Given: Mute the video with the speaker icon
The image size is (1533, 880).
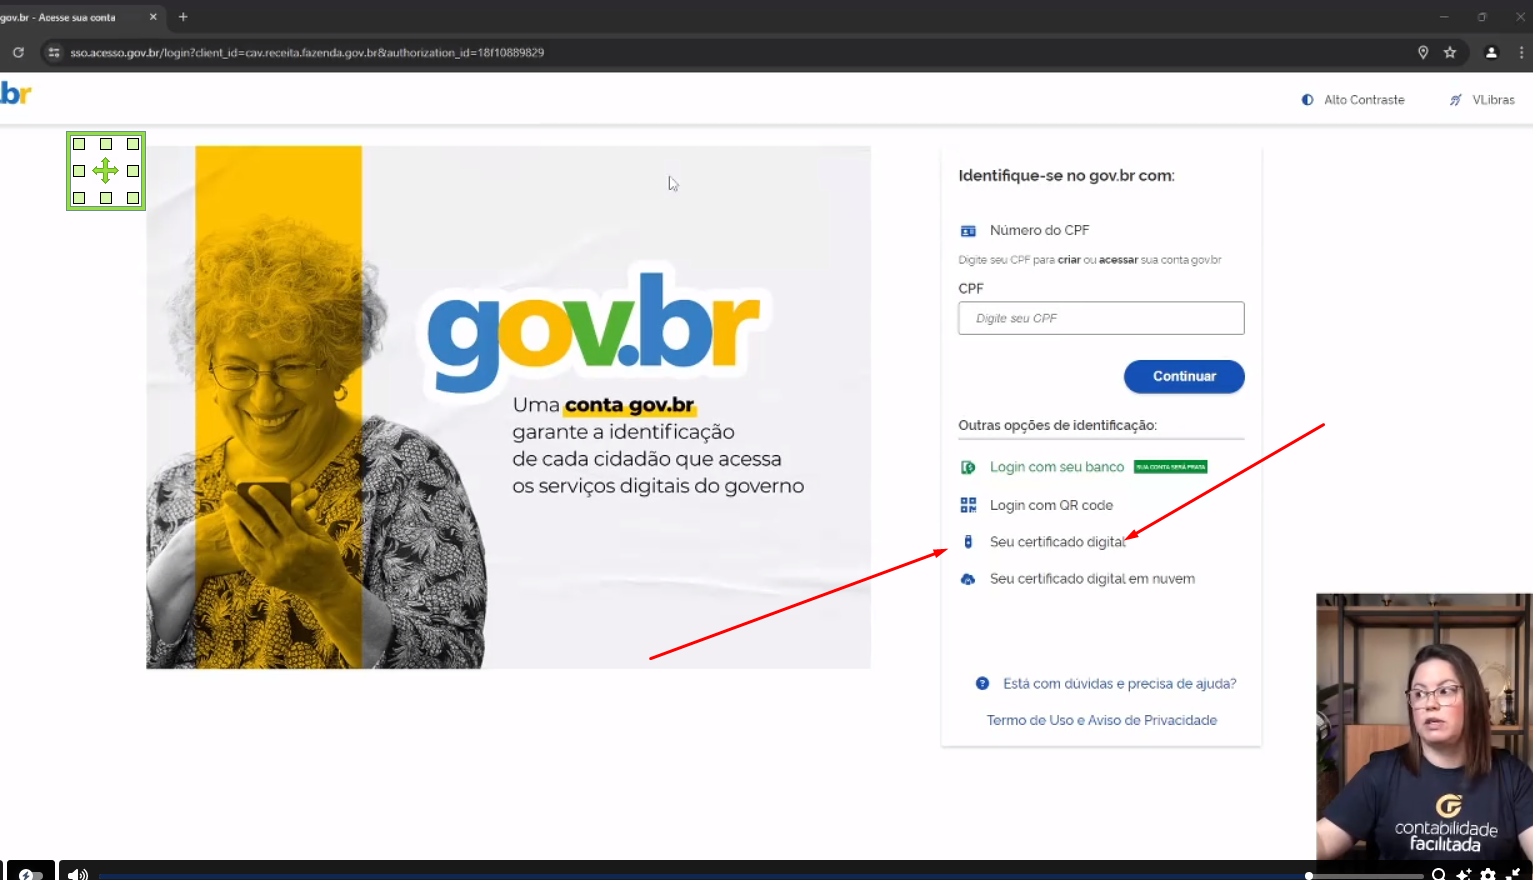Looking at the screenshot, I should [x=77, y=874].
